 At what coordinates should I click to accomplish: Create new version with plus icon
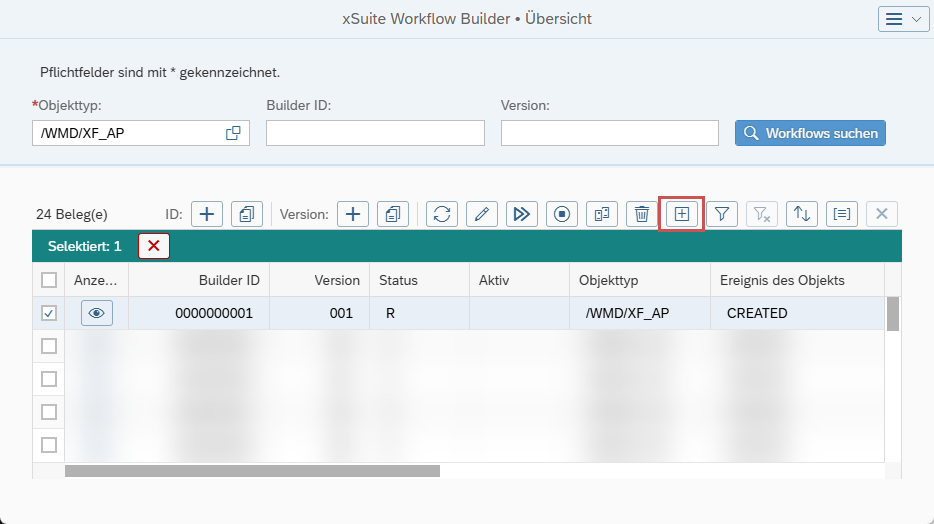click(353, 214)
